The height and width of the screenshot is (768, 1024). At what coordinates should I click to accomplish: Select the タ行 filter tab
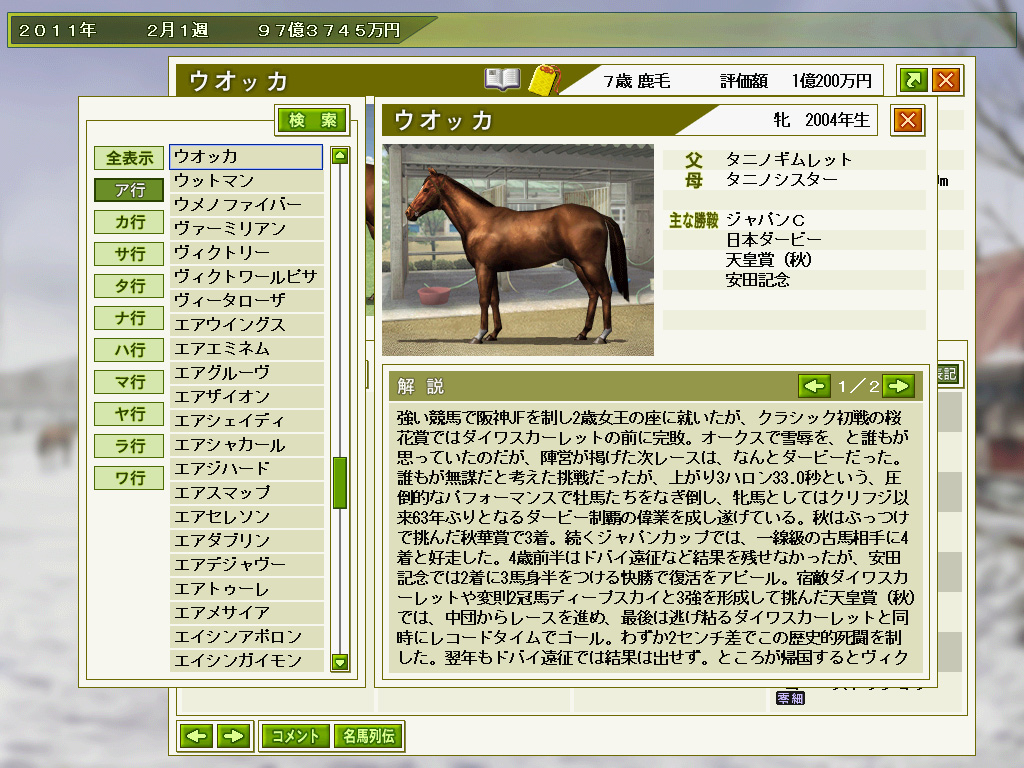pos(129,286)
